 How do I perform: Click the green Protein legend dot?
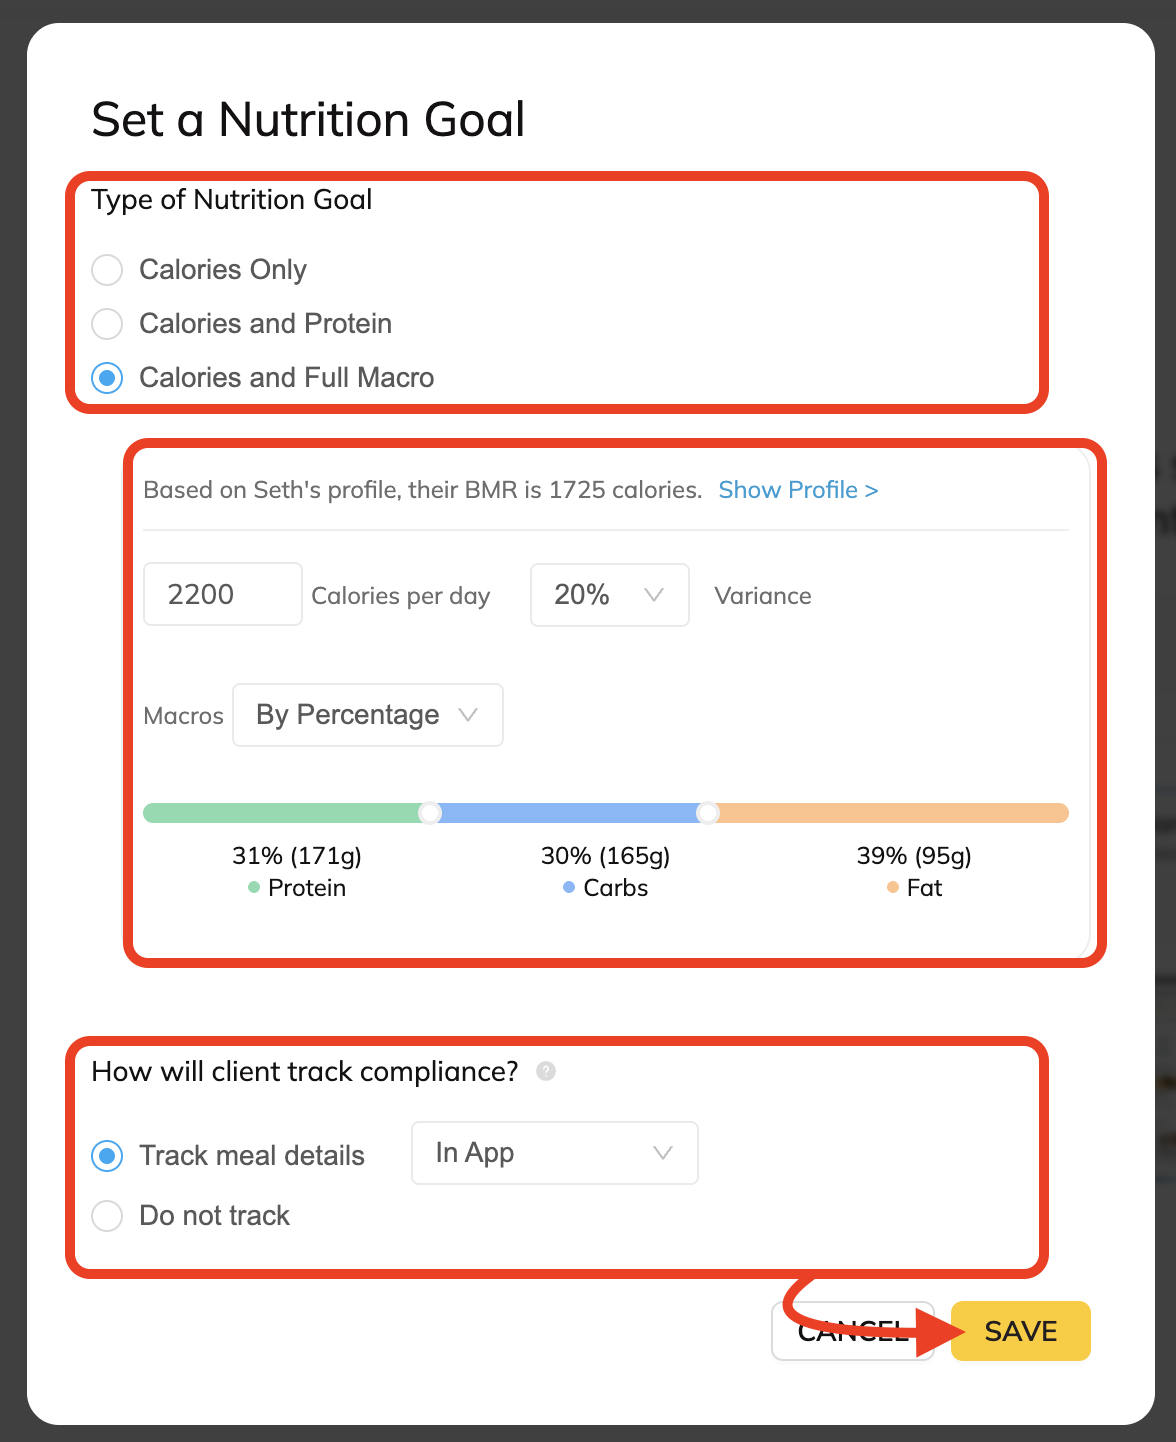tap(254, 888)
